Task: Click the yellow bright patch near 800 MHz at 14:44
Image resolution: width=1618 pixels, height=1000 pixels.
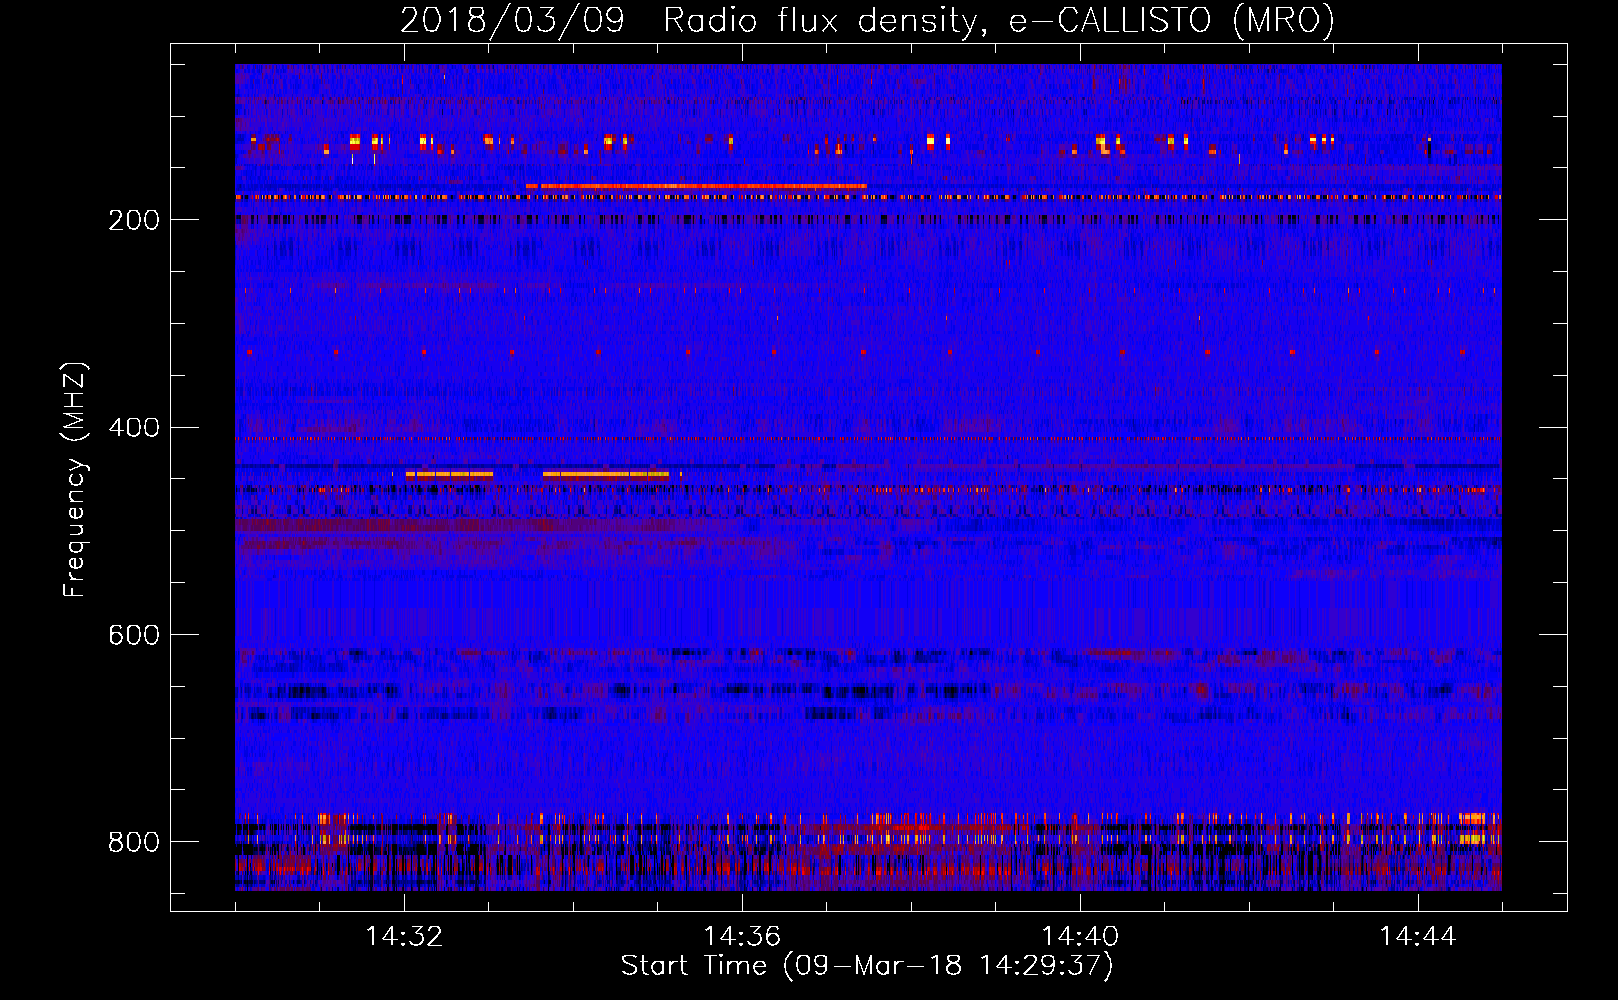Action: tap(1473, 838)
